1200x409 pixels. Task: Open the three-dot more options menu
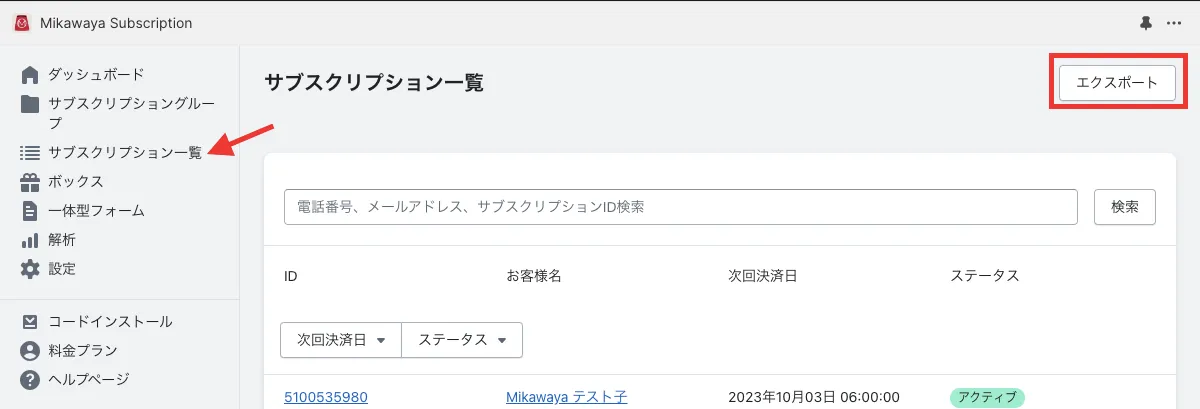coord(1174,23)
